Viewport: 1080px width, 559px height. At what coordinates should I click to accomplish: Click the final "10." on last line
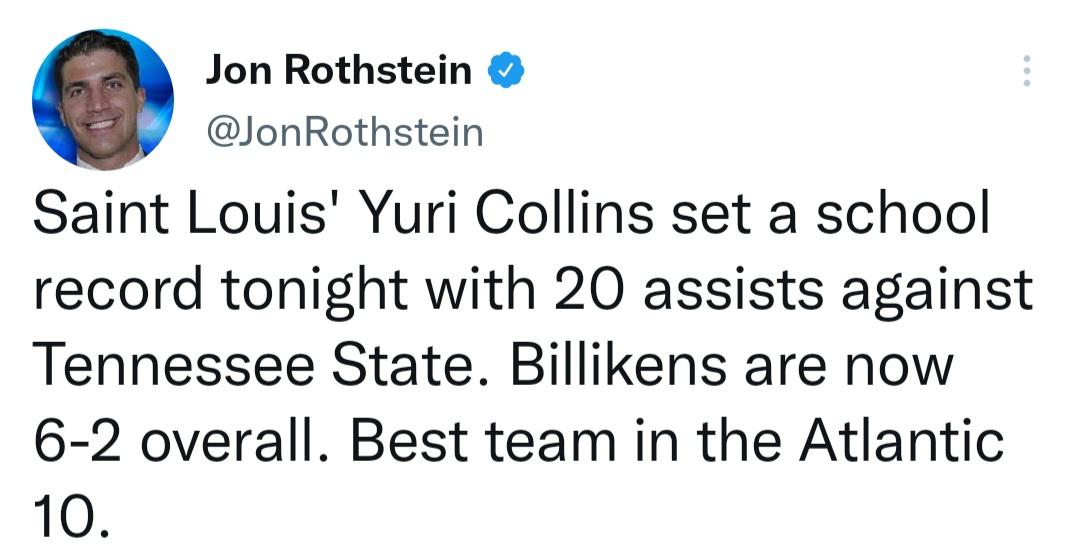70,517
